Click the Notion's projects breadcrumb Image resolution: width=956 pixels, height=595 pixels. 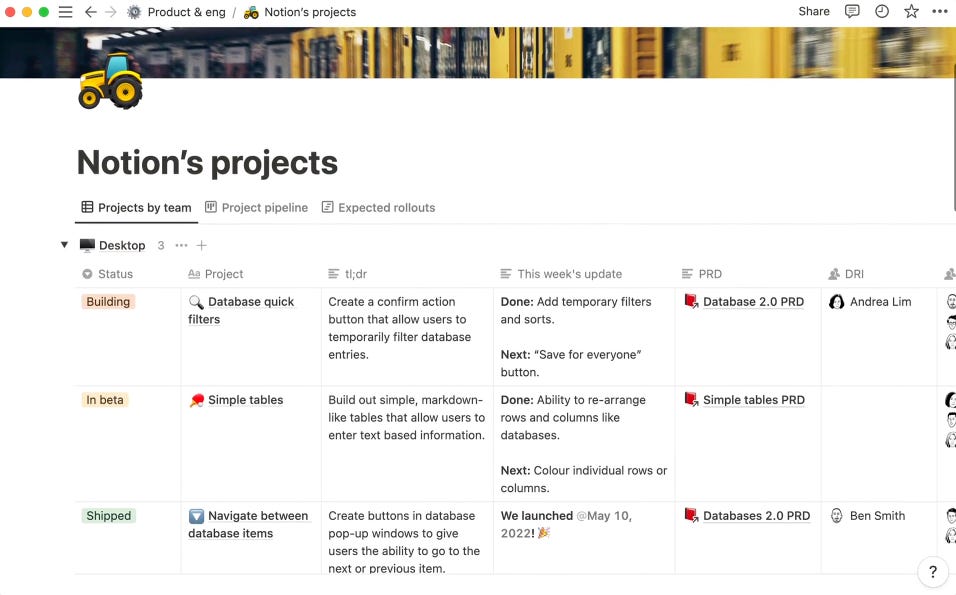point(310,12)
